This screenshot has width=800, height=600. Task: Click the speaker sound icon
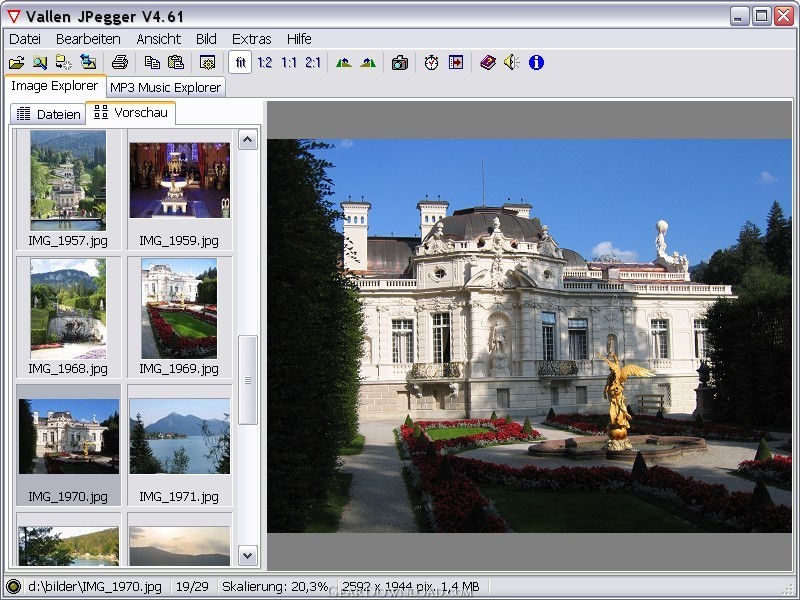coord(512,62)
